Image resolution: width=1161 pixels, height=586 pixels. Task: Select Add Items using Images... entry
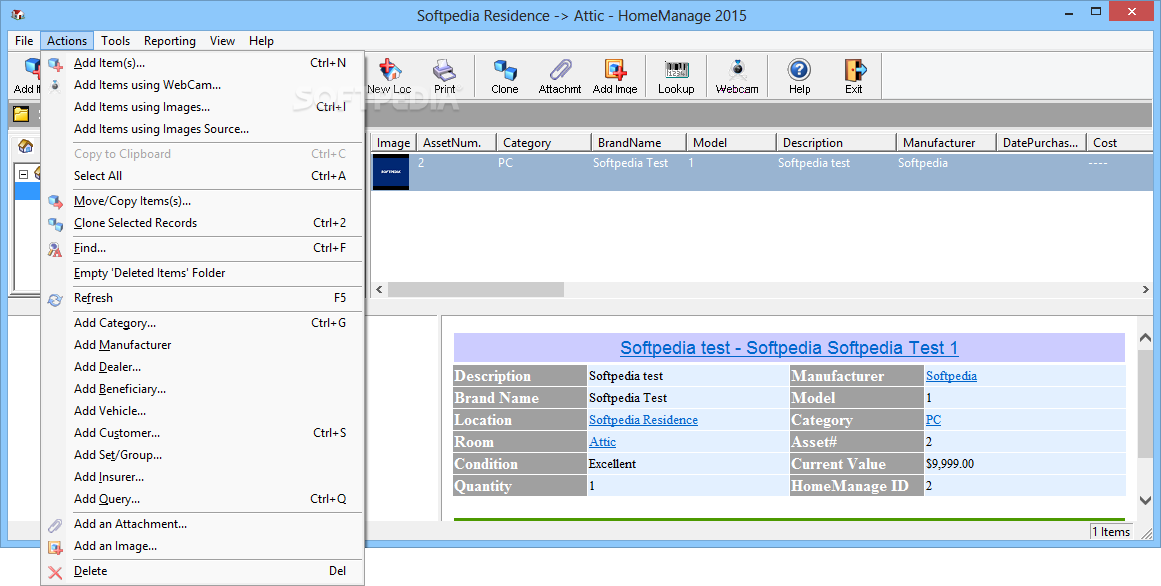[x=203, y=107]
